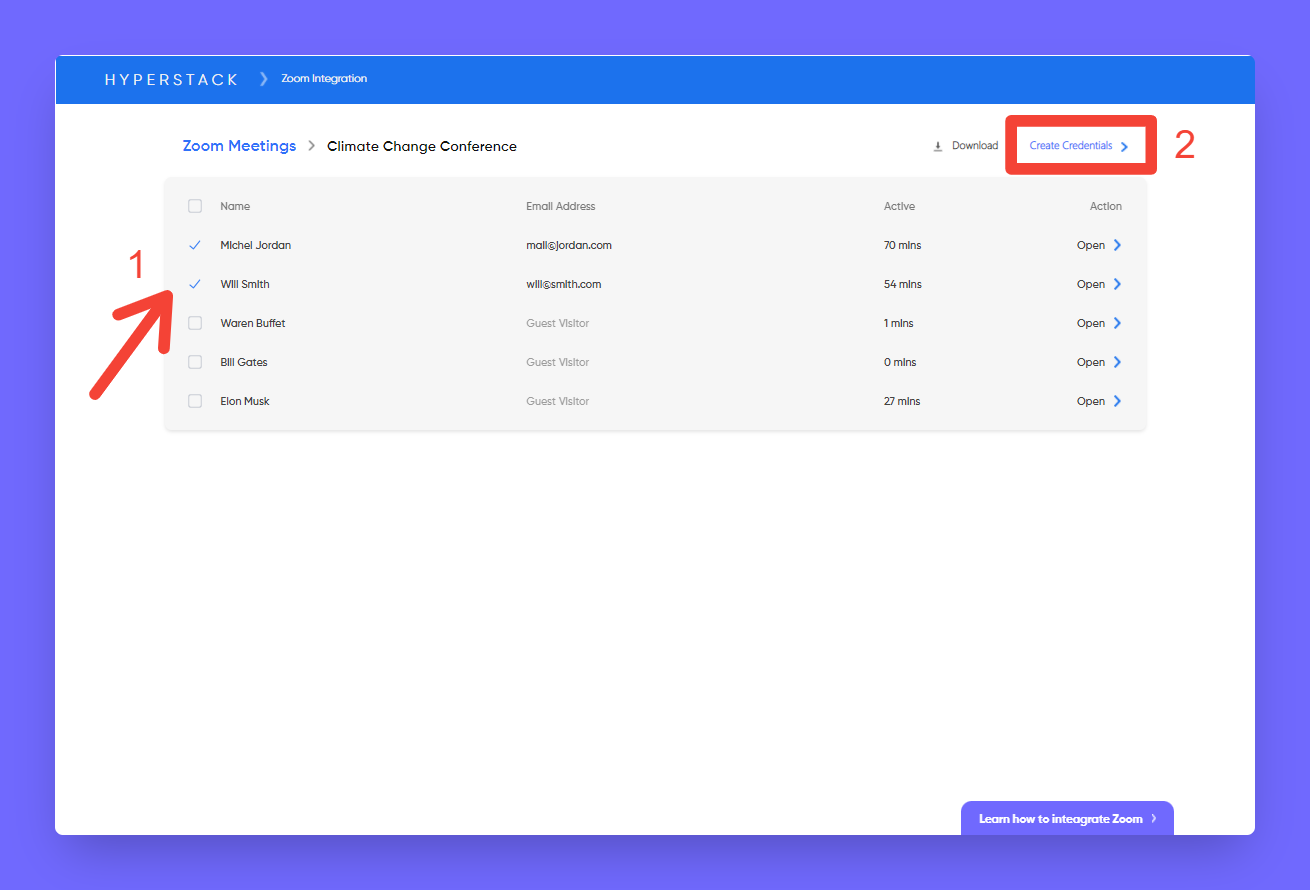Go to Zoom Meetings breadcrumb

239,146
